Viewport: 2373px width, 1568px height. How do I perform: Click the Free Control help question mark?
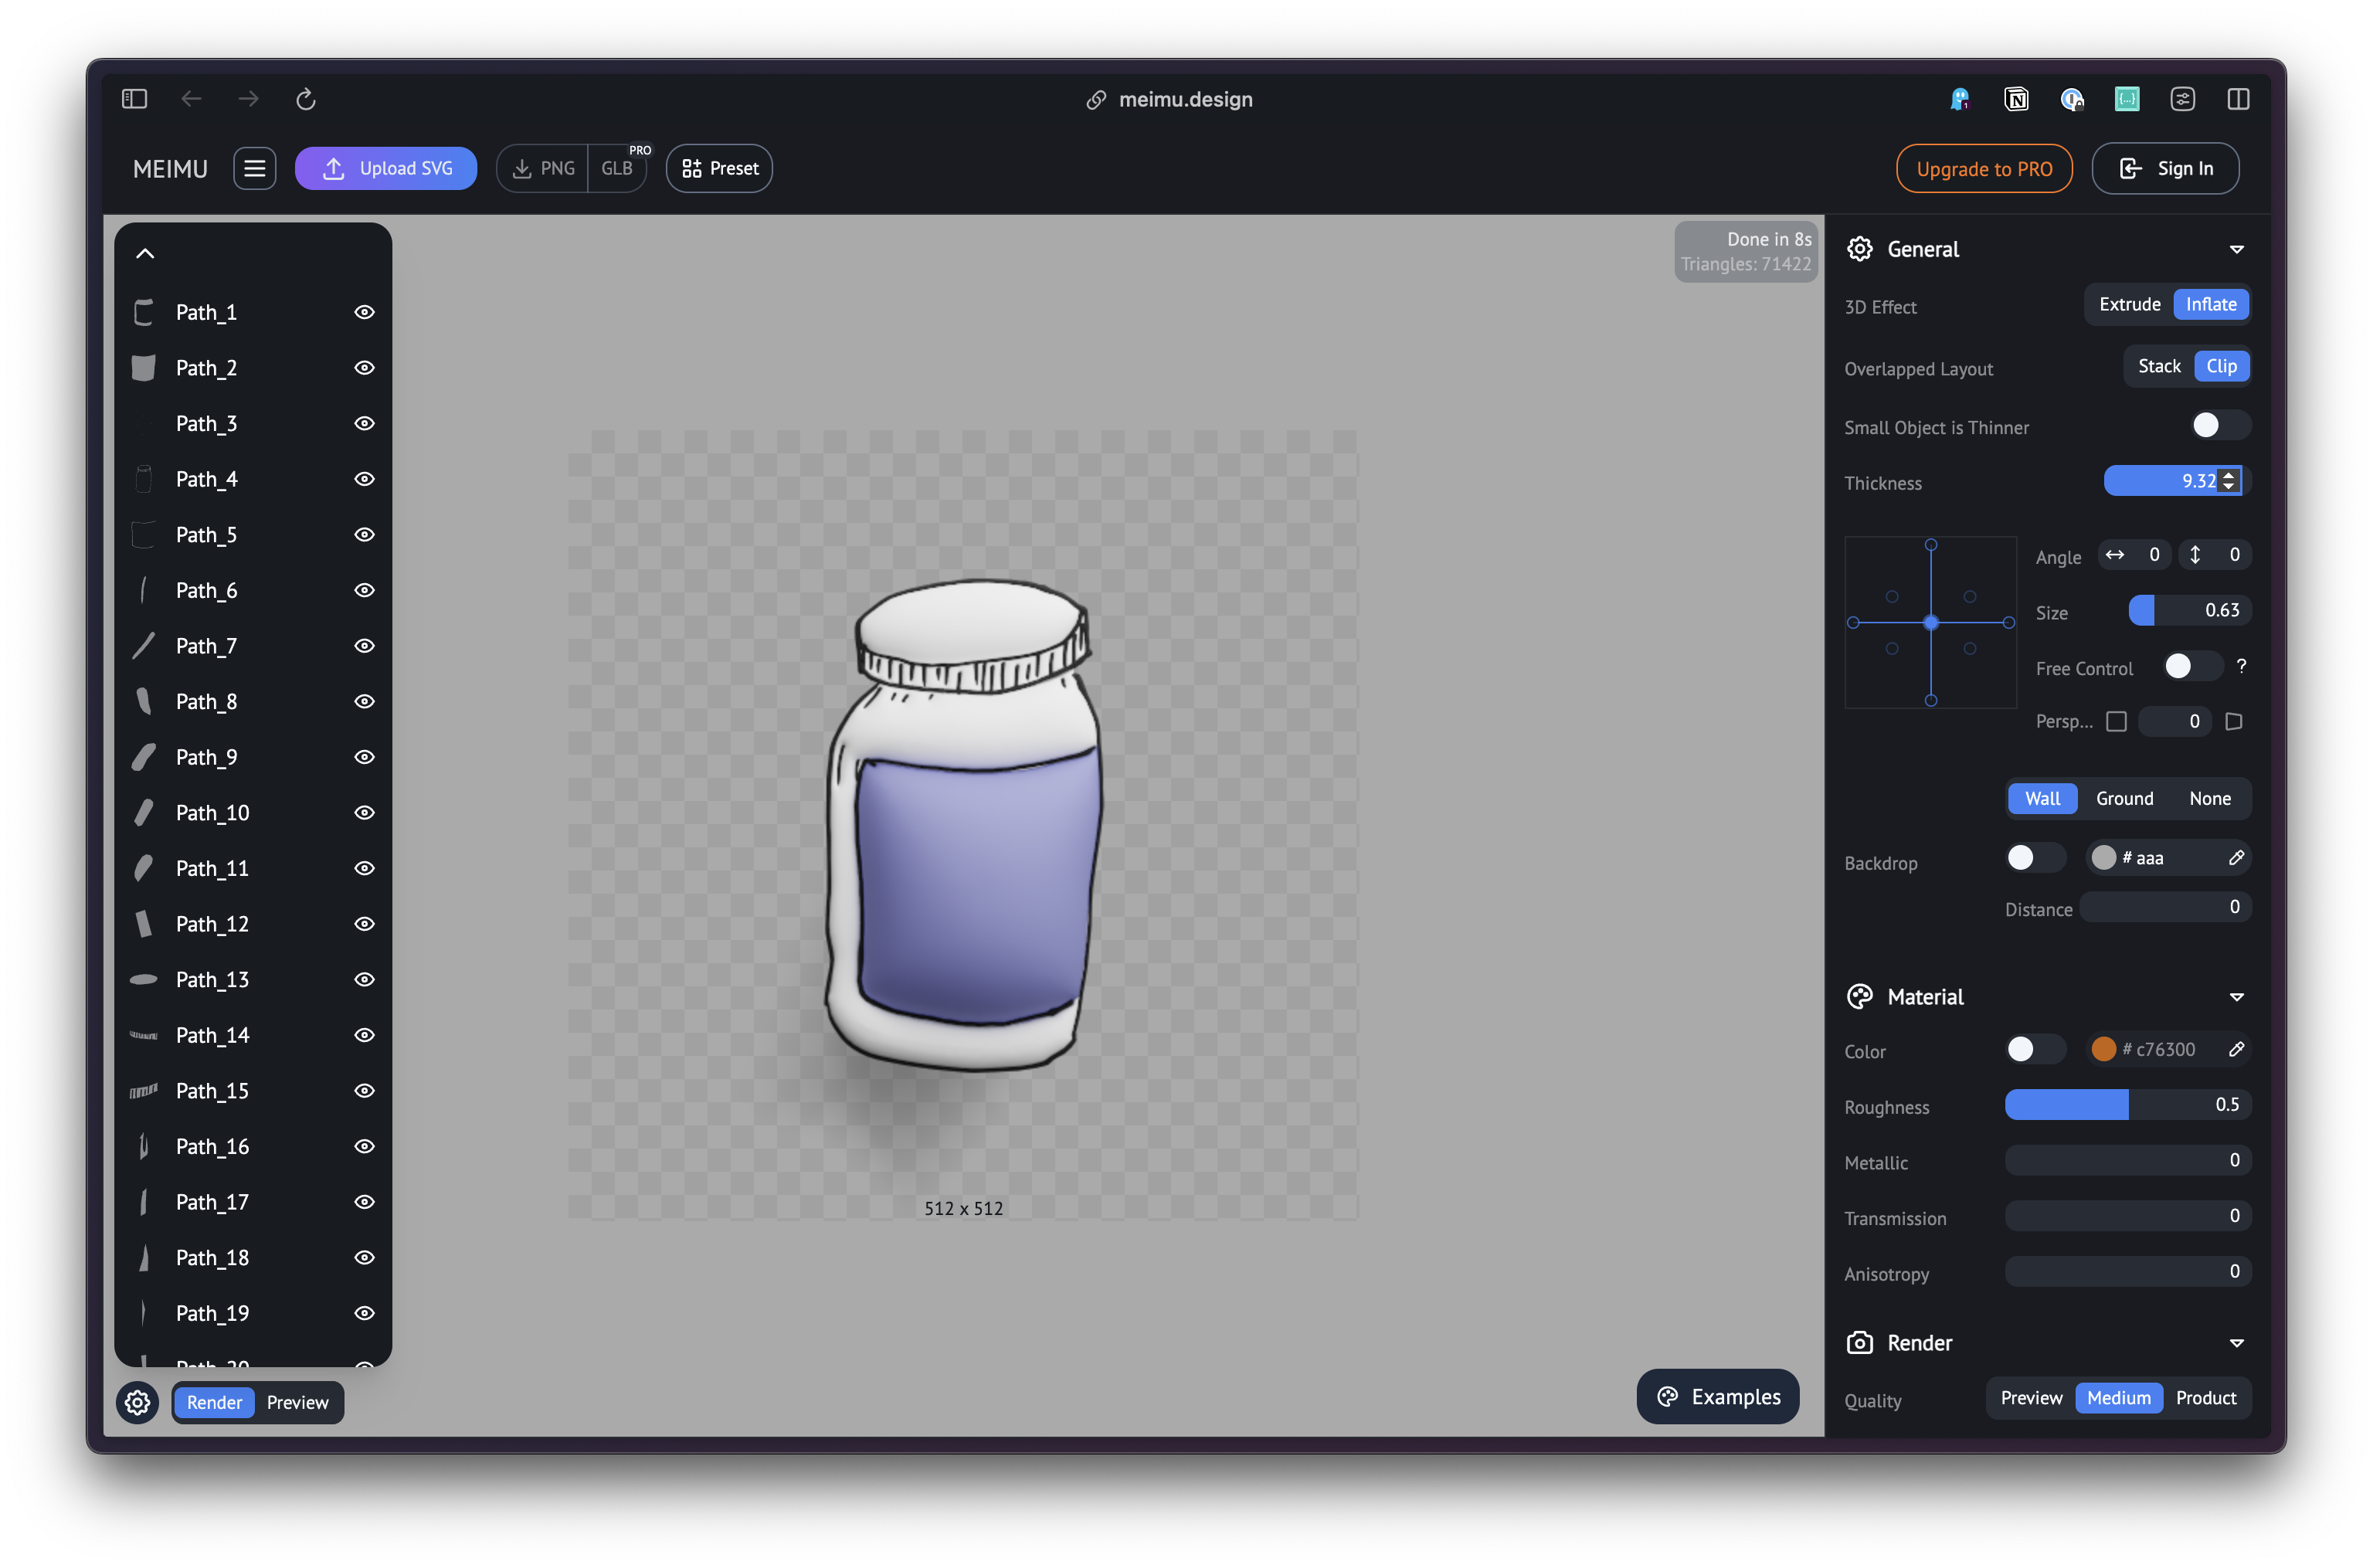[x=2242, y=666]
